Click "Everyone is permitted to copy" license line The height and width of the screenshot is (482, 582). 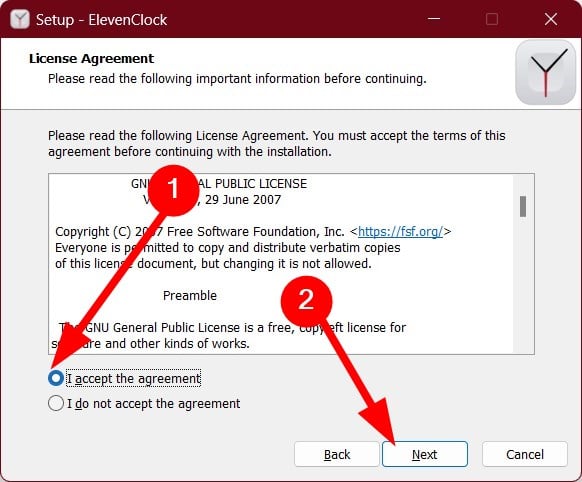(x=228, y=247)
